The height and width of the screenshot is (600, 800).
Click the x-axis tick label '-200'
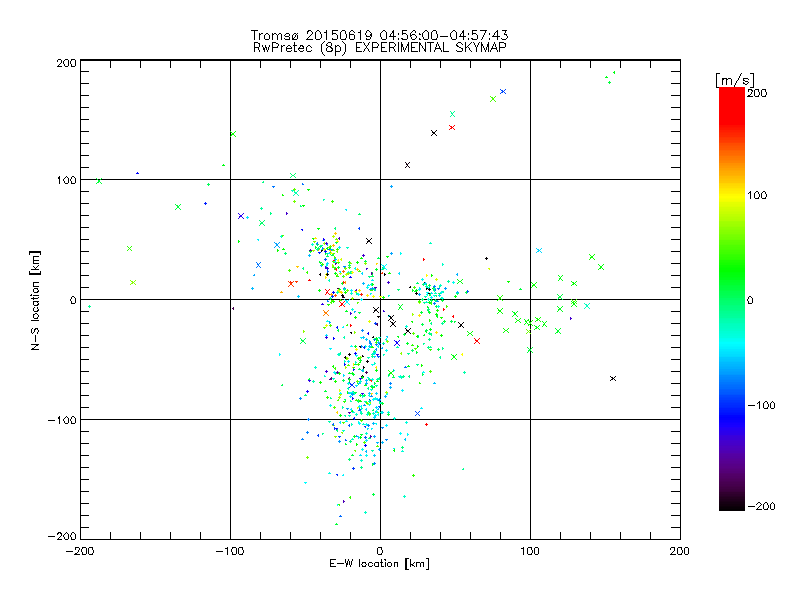point(80,551)
